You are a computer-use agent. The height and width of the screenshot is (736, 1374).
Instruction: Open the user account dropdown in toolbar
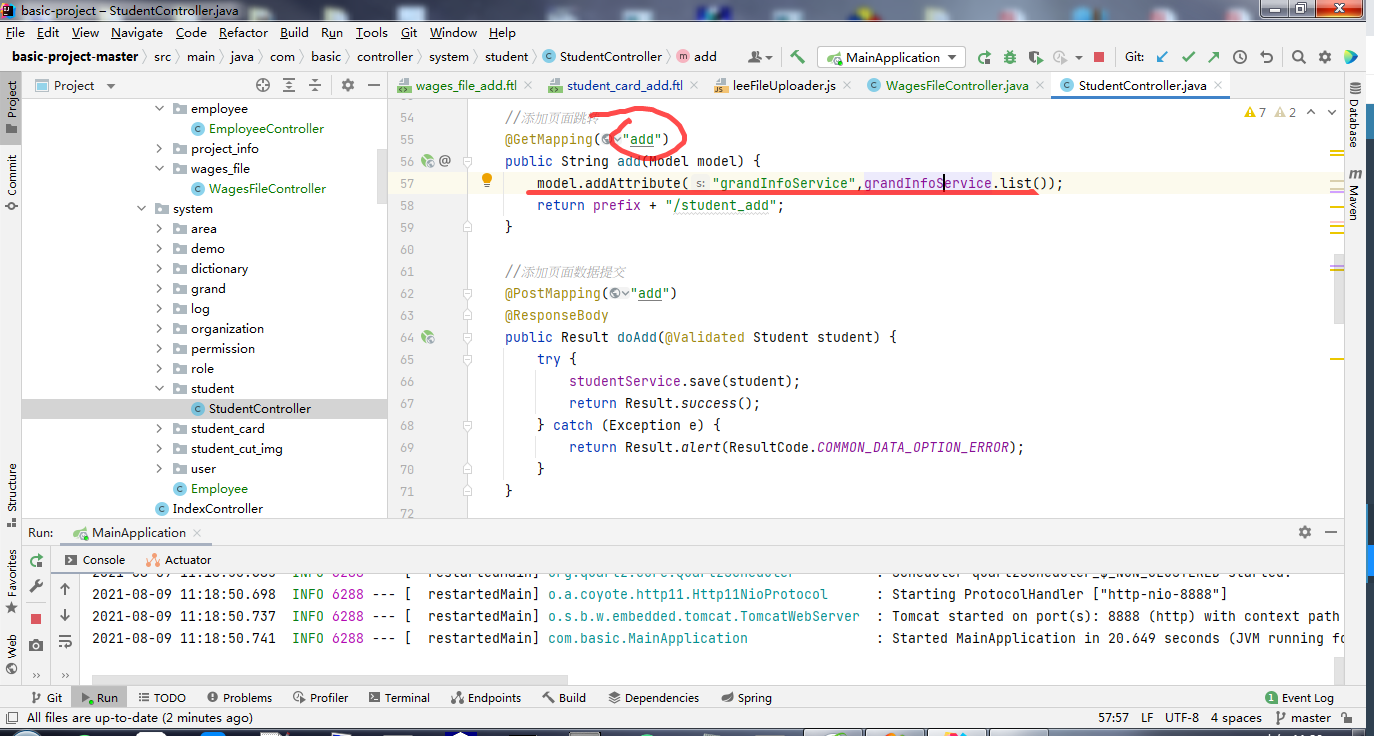760,57
